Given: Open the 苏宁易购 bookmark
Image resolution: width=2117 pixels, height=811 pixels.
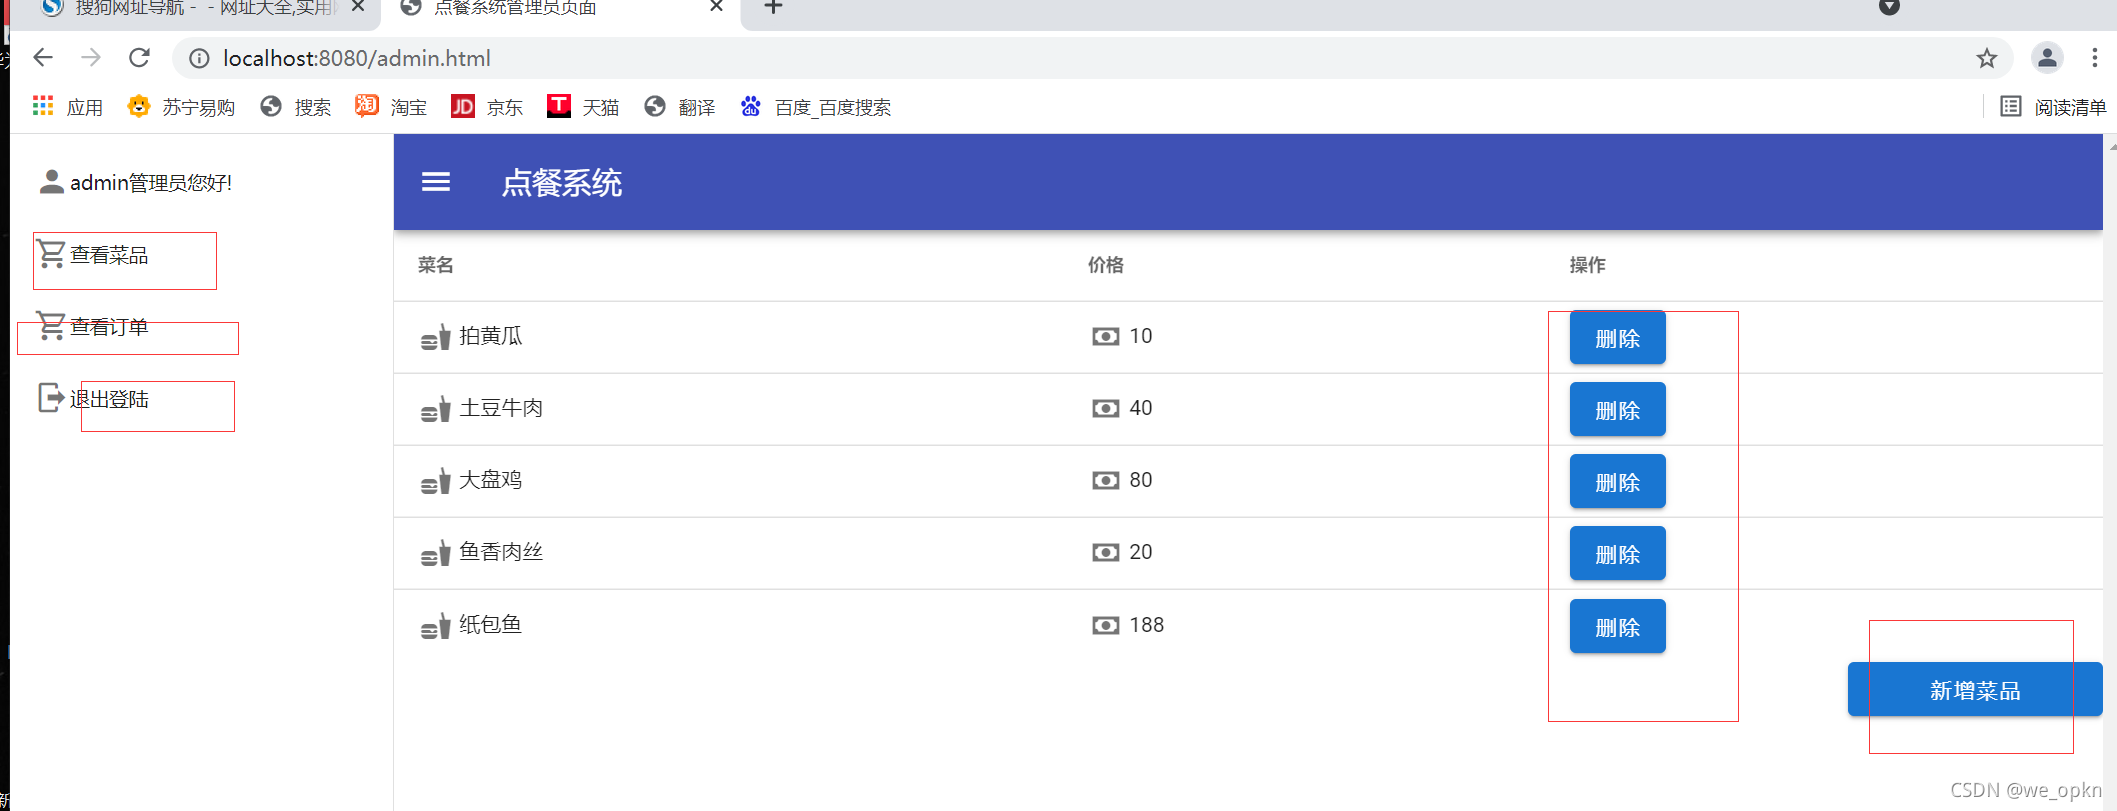Looking at the screenshot, I should tap(181, 106).
